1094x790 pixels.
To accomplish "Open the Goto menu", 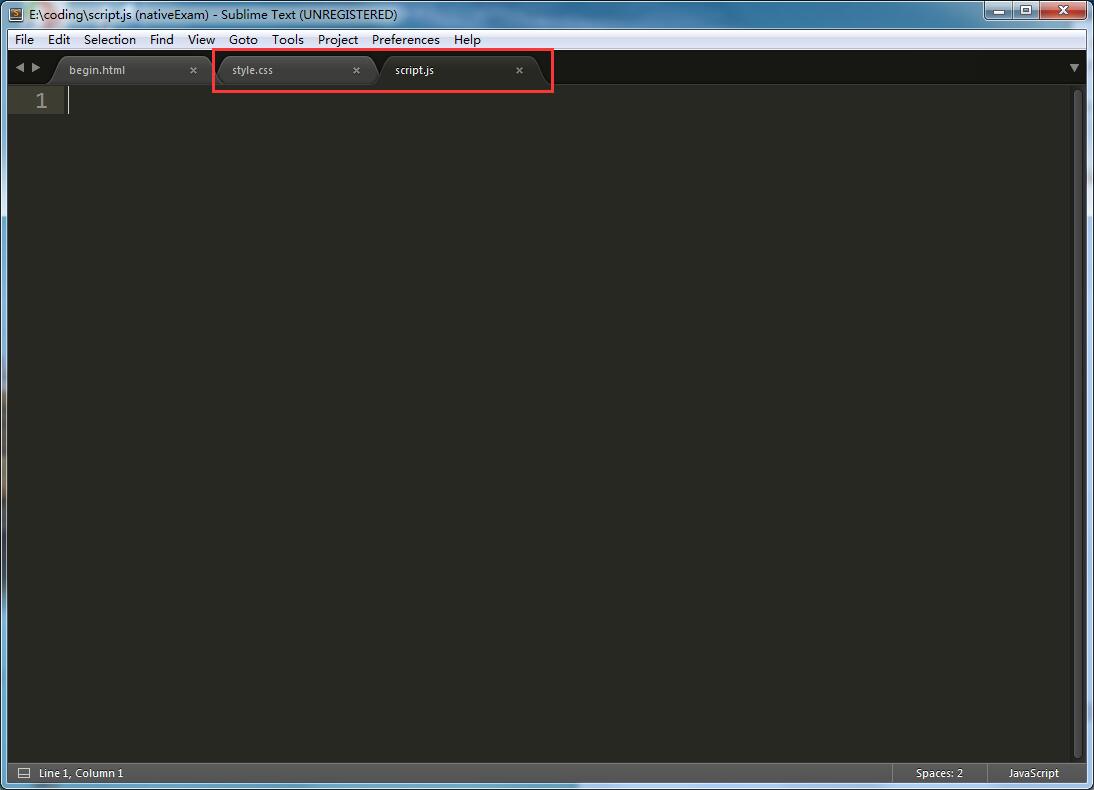I will point(243,39).
